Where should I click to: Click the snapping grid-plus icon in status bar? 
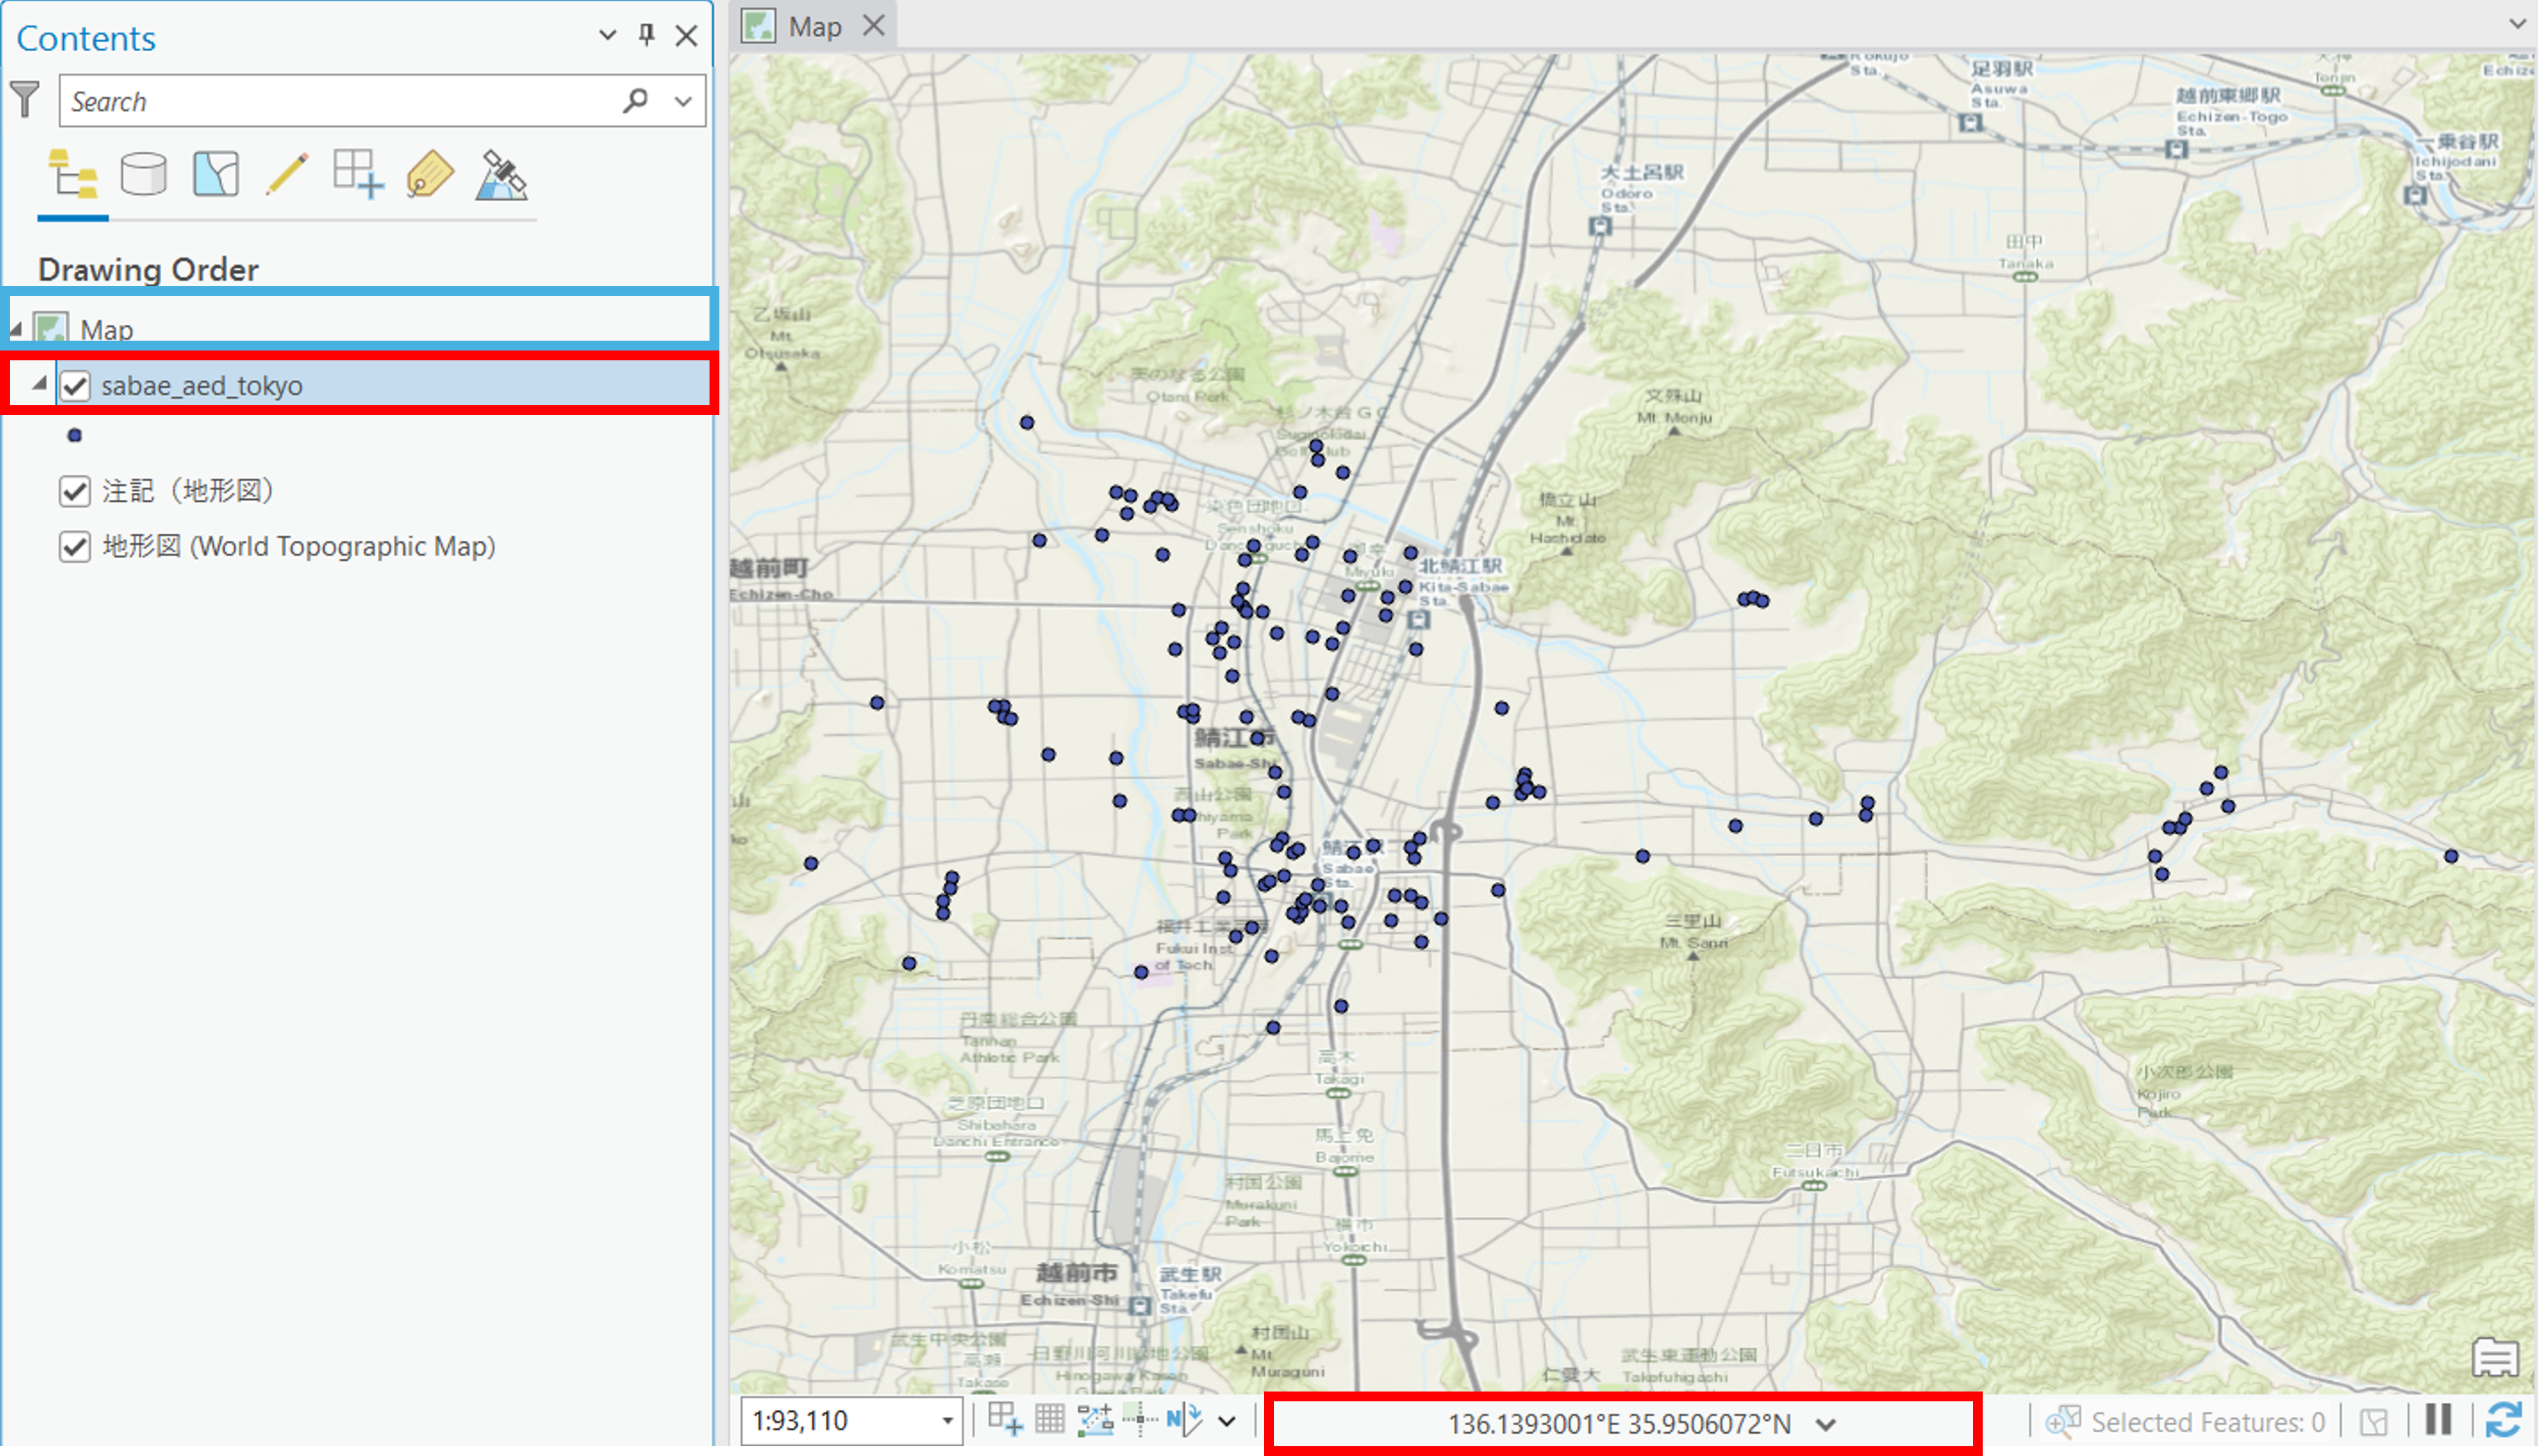(x=1004, y=1419)
